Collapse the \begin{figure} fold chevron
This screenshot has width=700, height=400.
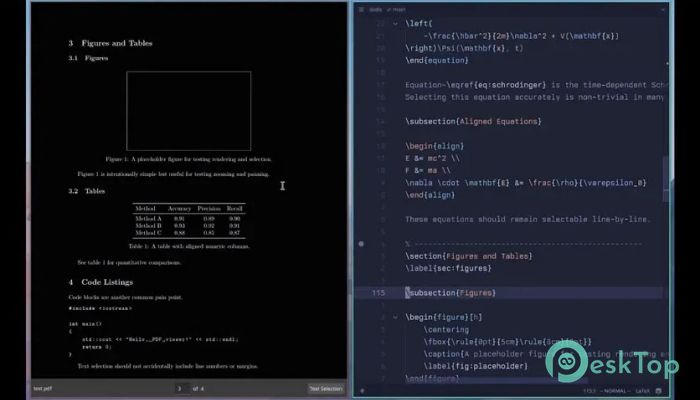click(x=395, y=317)
